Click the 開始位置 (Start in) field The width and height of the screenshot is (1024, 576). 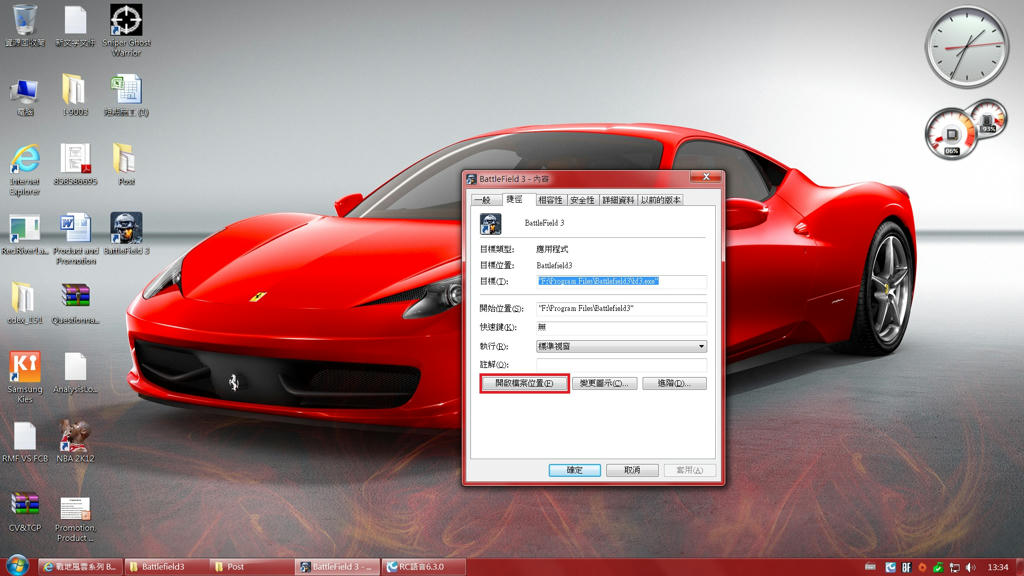point(621,308)
